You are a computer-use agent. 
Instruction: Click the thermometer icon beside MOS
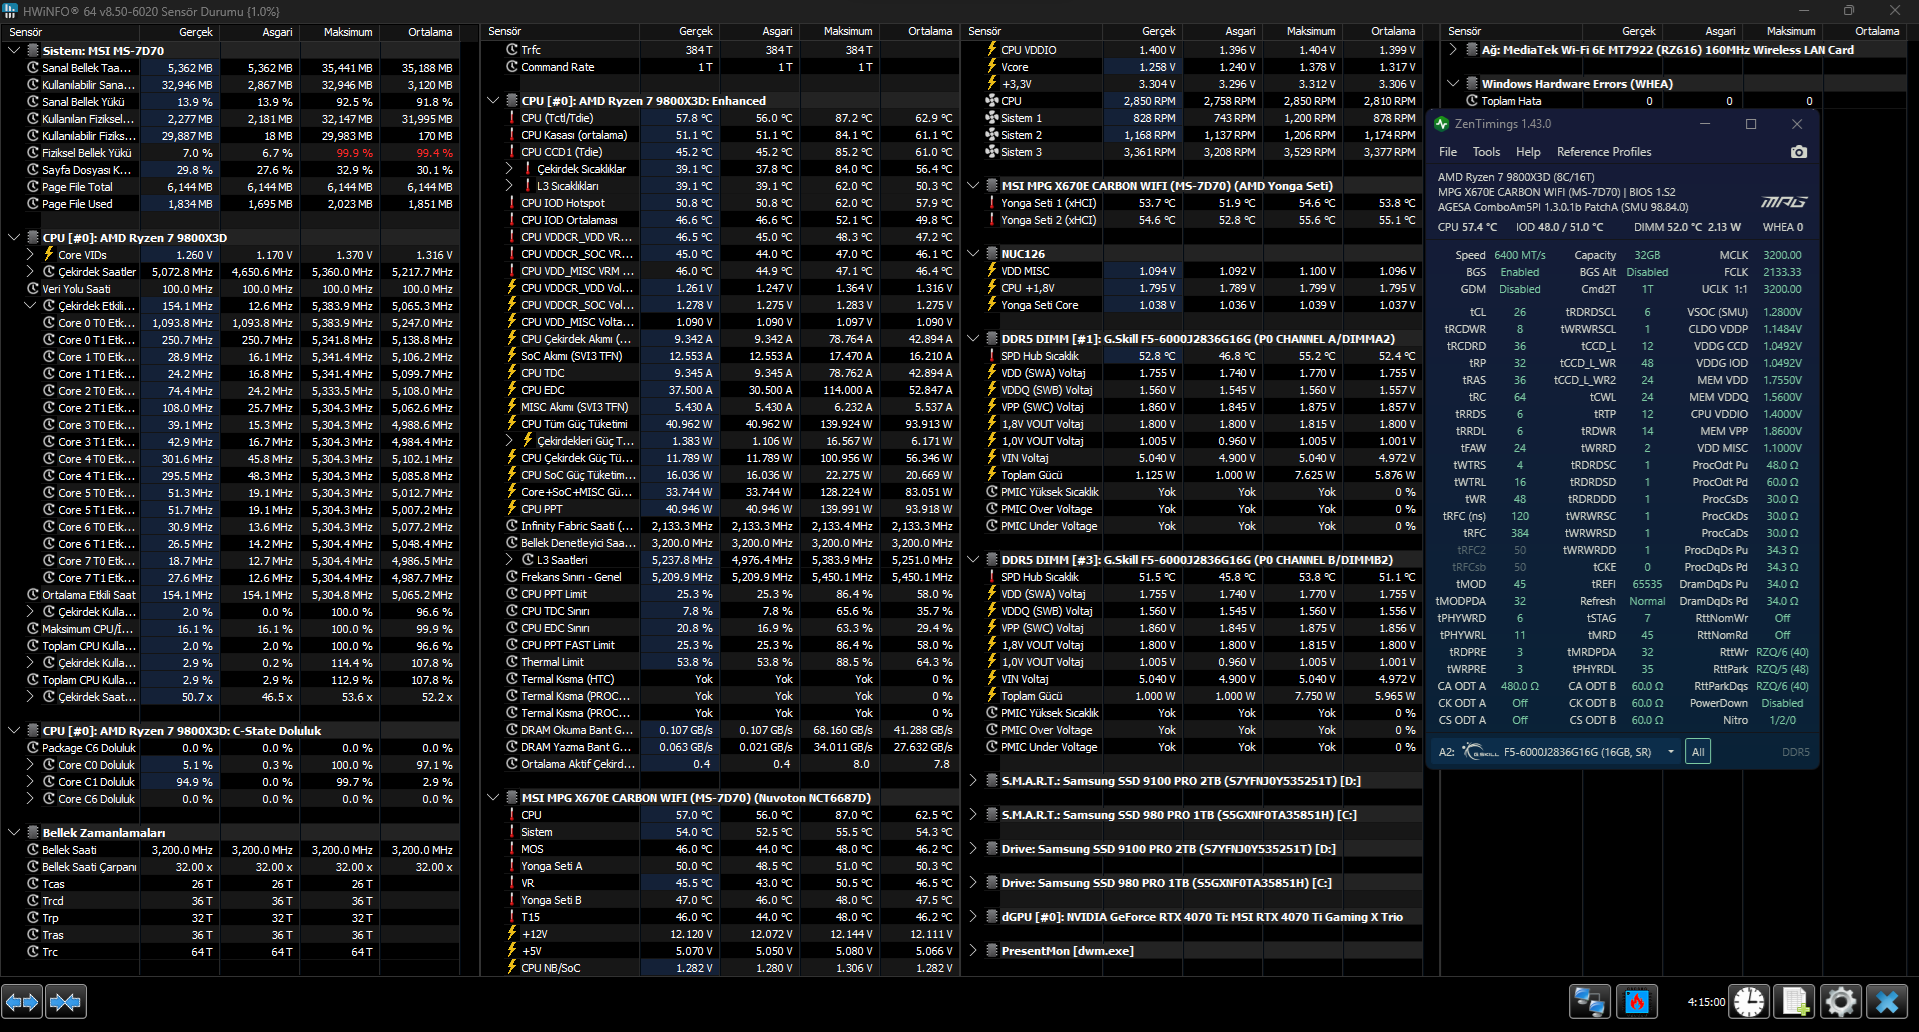point(512,849)
